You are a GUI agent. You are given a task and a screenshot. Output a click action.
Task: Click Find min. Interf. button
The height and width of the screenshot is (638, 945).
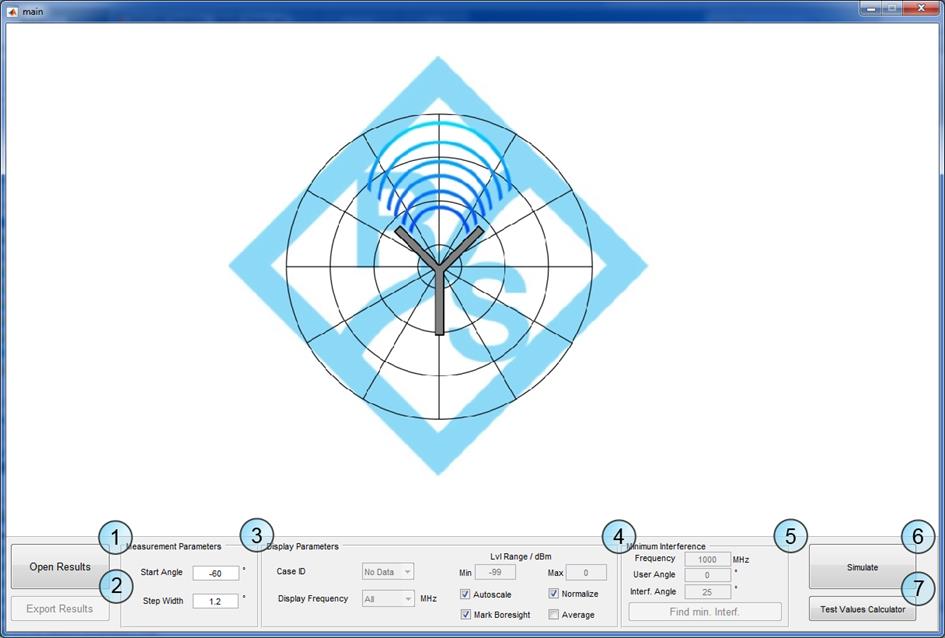pyautogui.click(x=705, y=612)
